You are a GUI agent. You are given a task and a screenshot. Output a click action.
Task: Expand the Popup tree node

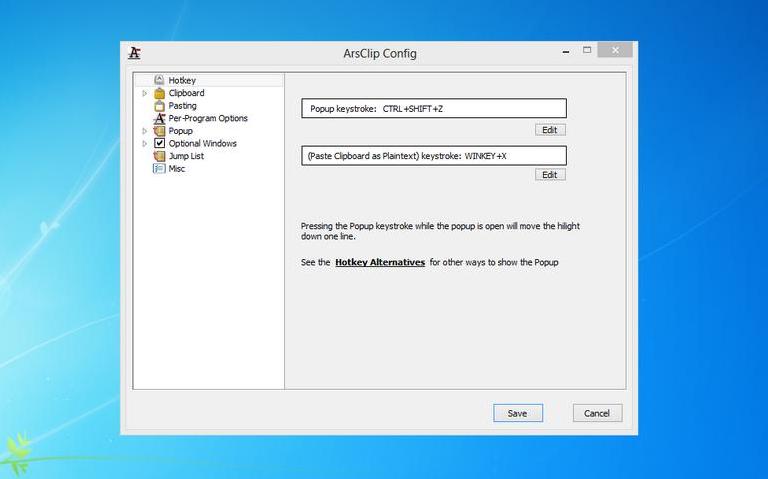[x=144, y=131]
